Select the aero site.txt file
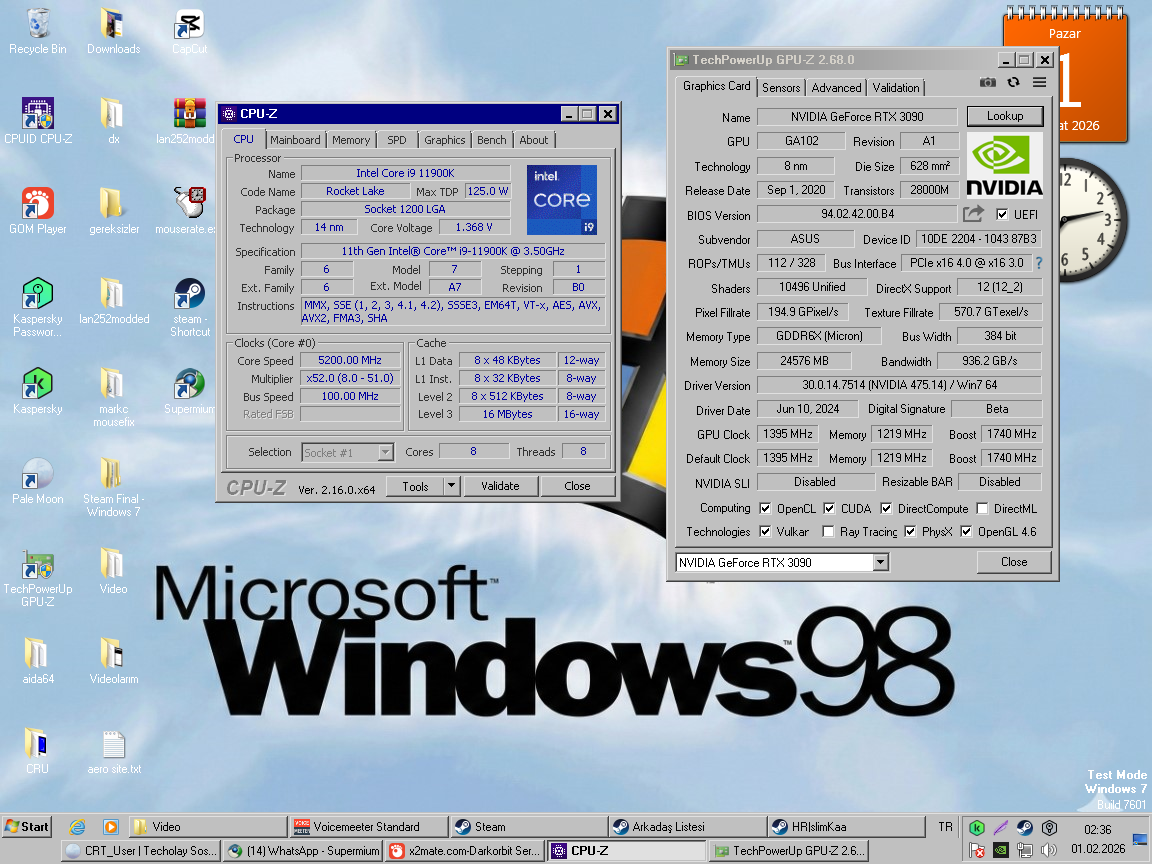 point(114,752)
